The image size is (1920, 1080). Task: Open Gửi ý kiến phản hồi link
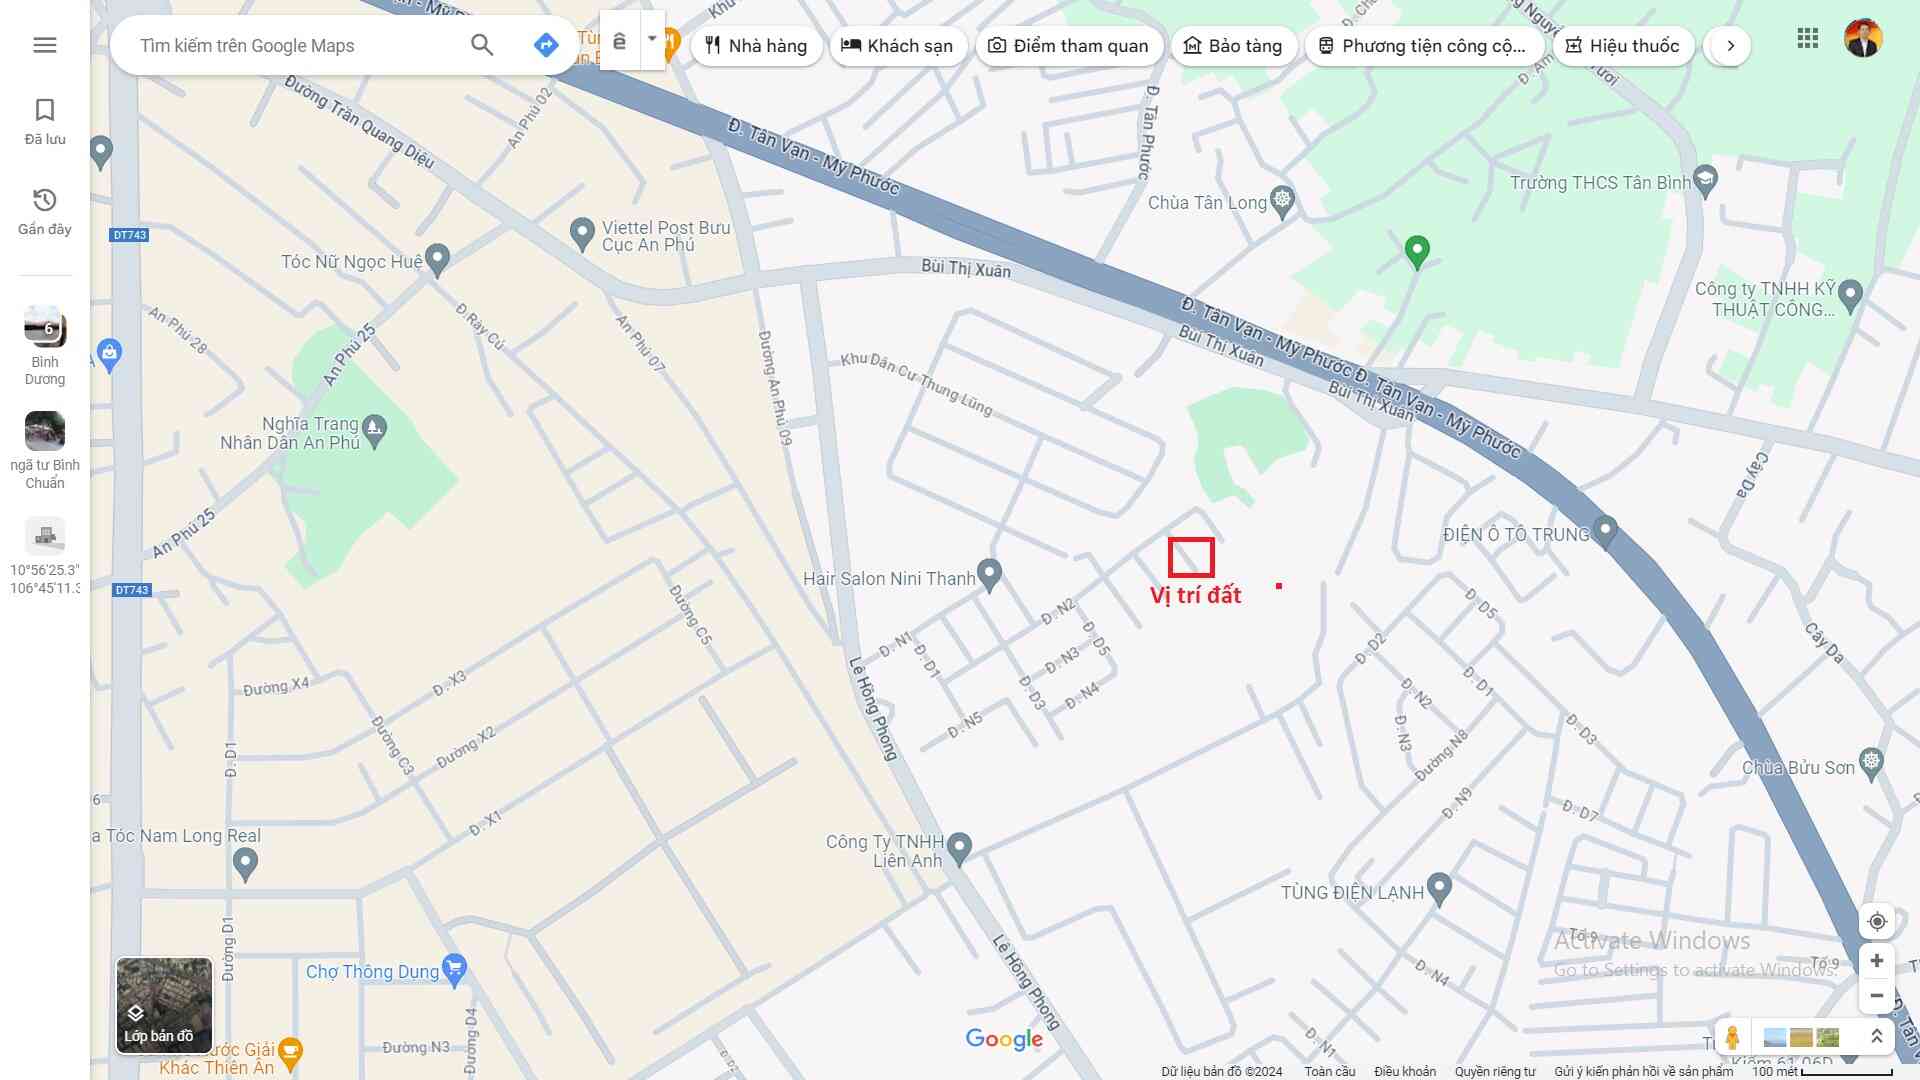(x=1643, y=1071)
